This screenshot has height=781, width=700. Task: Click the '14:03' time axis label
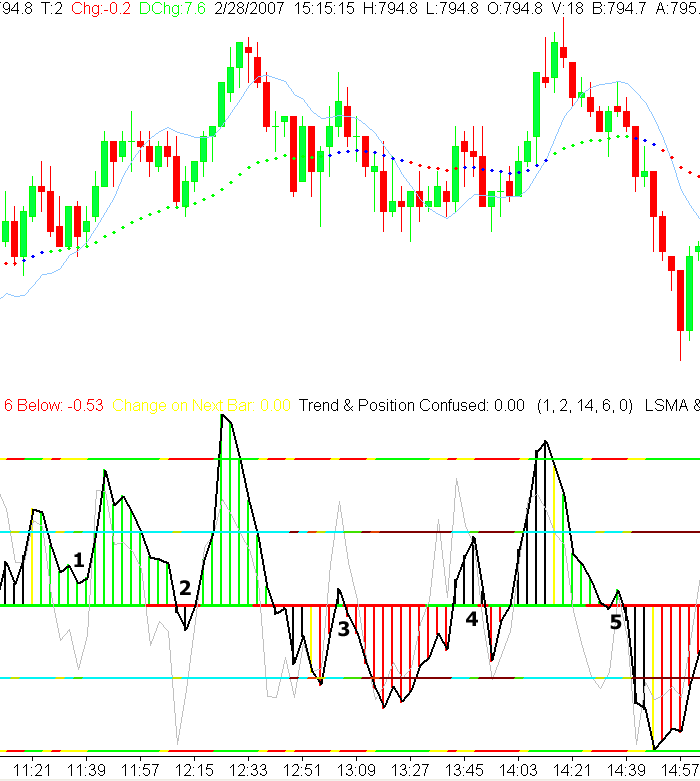(518, 770)
